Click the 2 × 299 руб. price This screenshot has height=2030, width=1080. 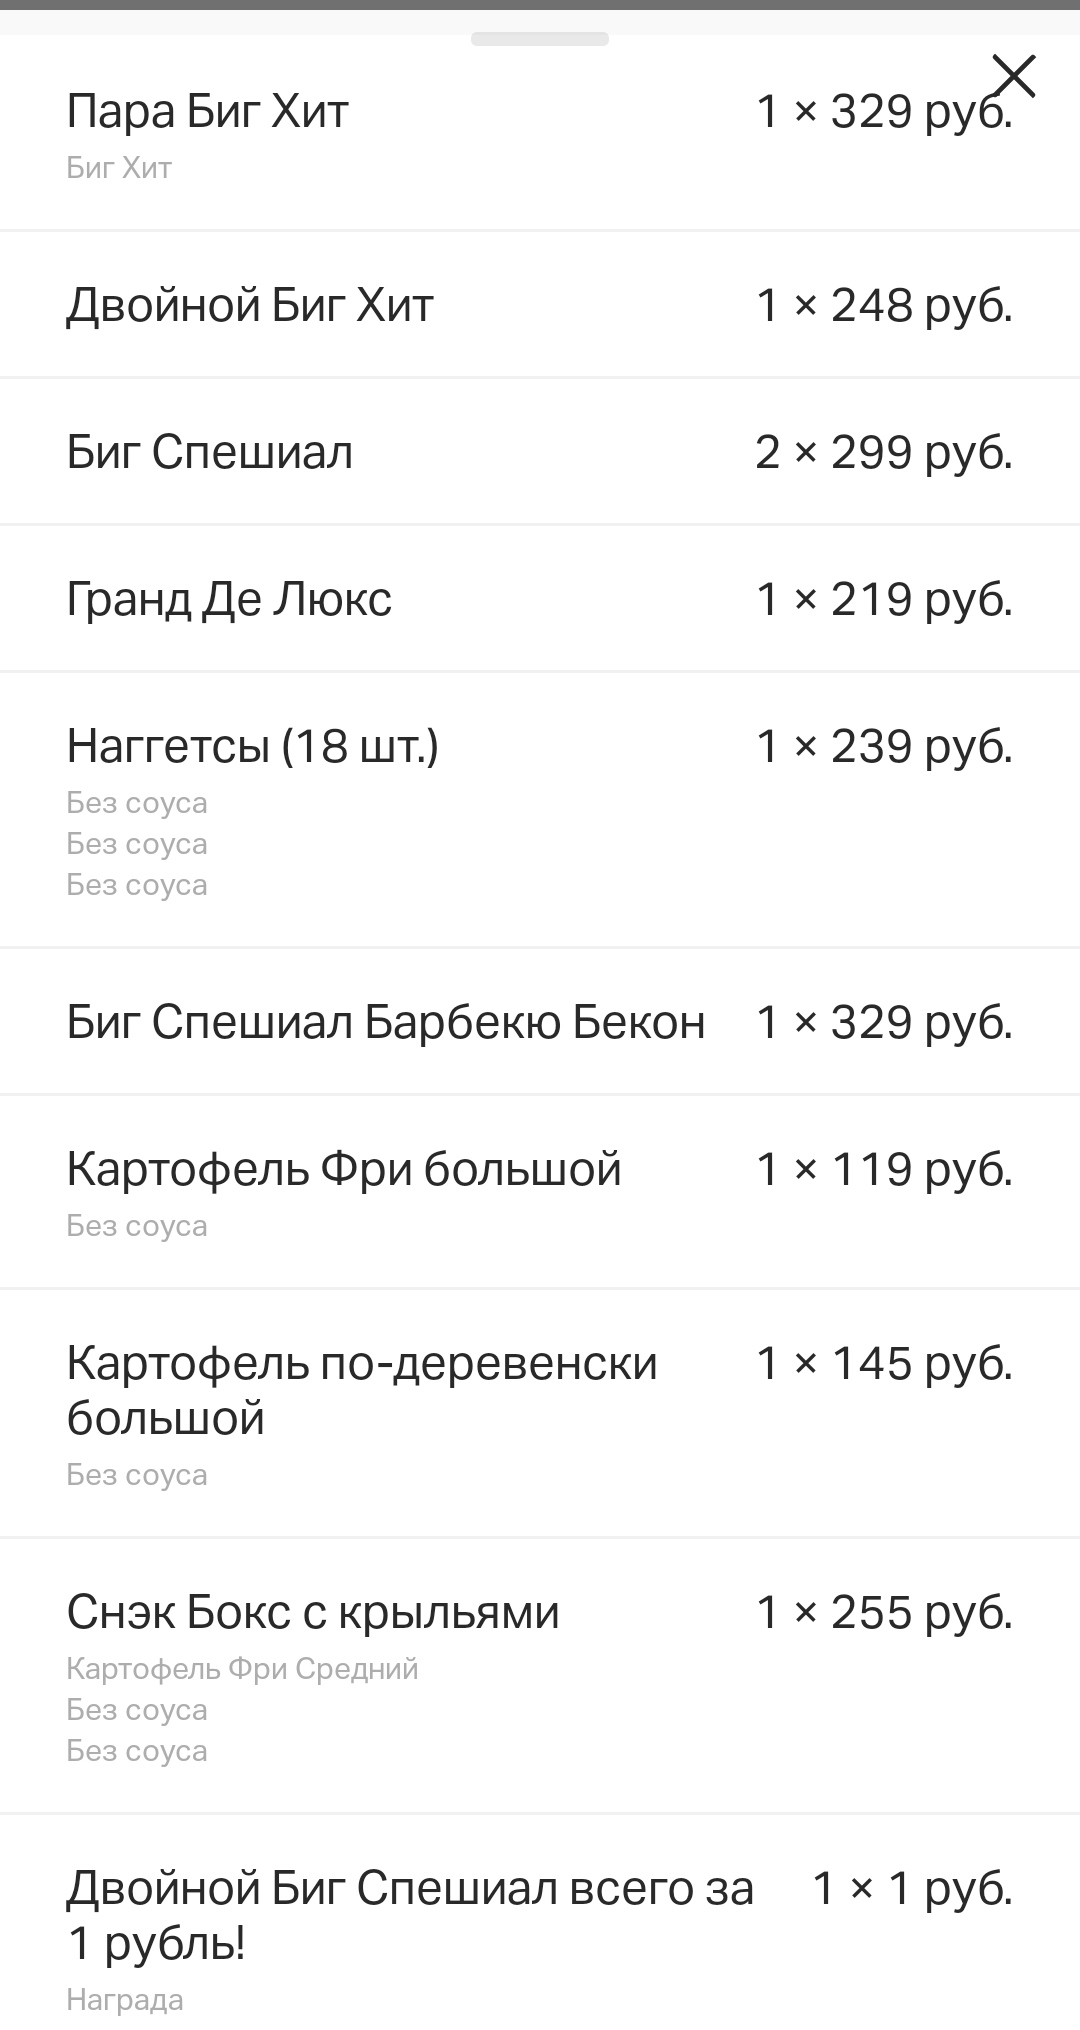884,453
